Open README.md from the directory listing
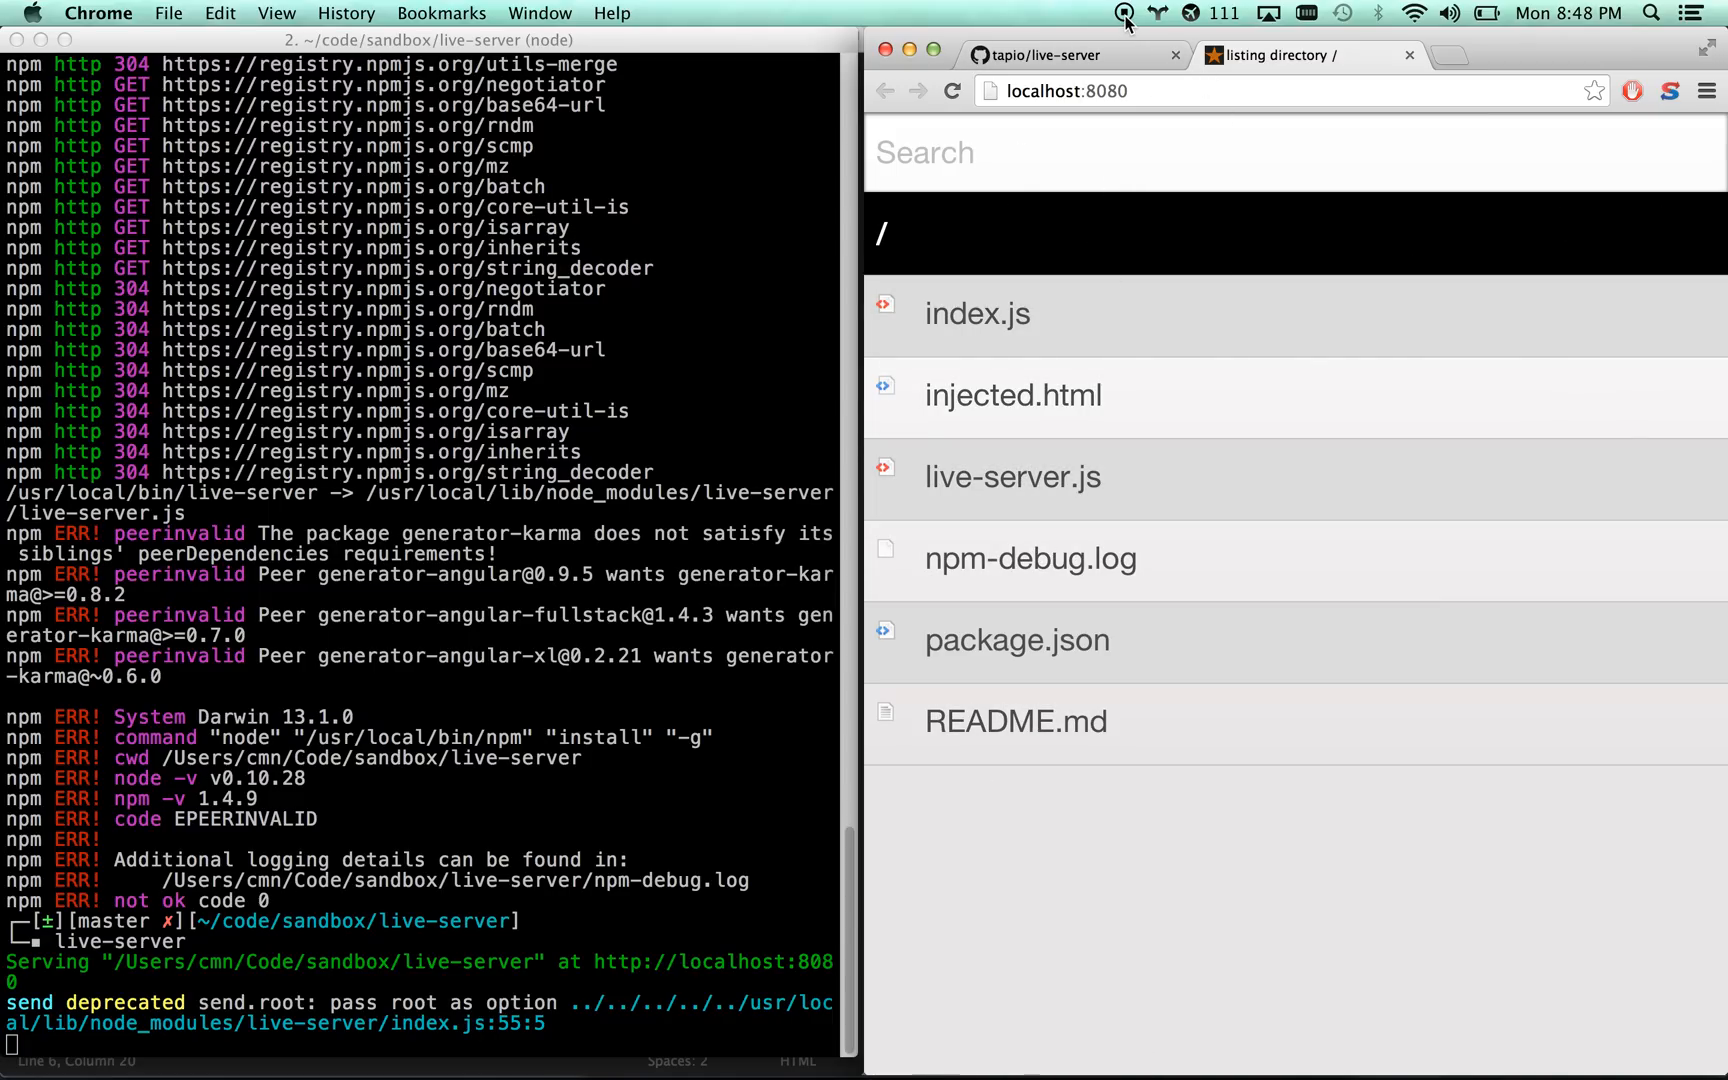 (x=1016, y=721)
